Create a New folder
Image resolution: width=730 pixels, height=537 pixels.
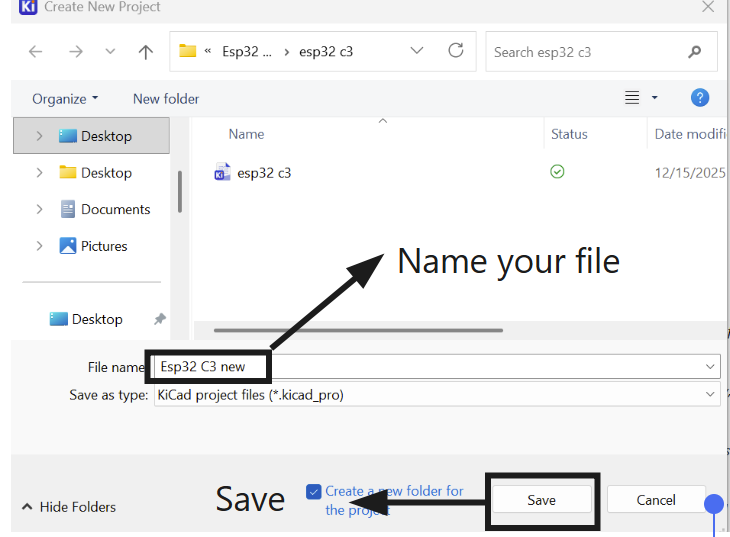[x=166, y=99]
